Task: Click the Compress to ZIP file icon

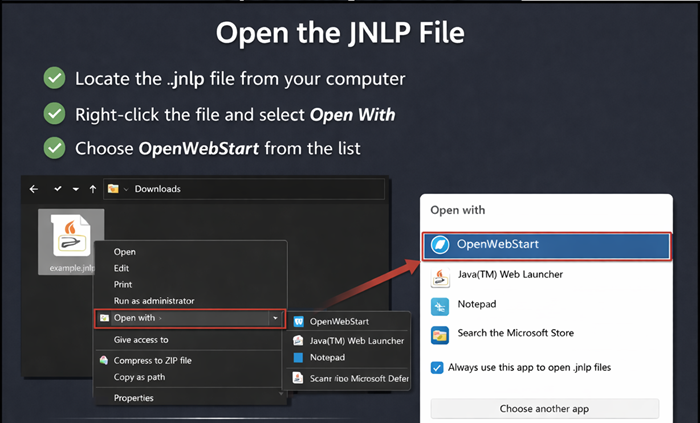Action: coord(104,360)
